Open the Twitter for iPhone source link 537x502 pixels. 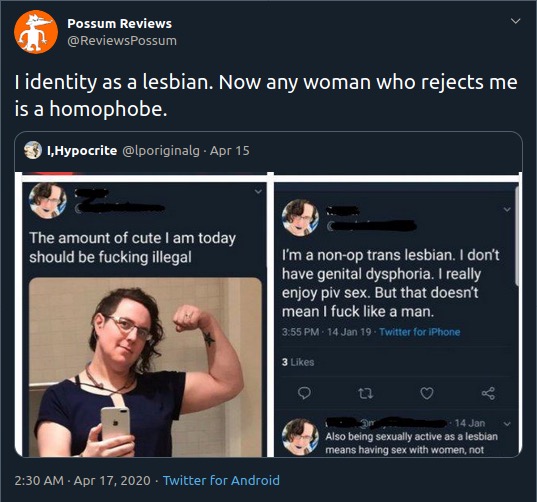coord(420,332)
